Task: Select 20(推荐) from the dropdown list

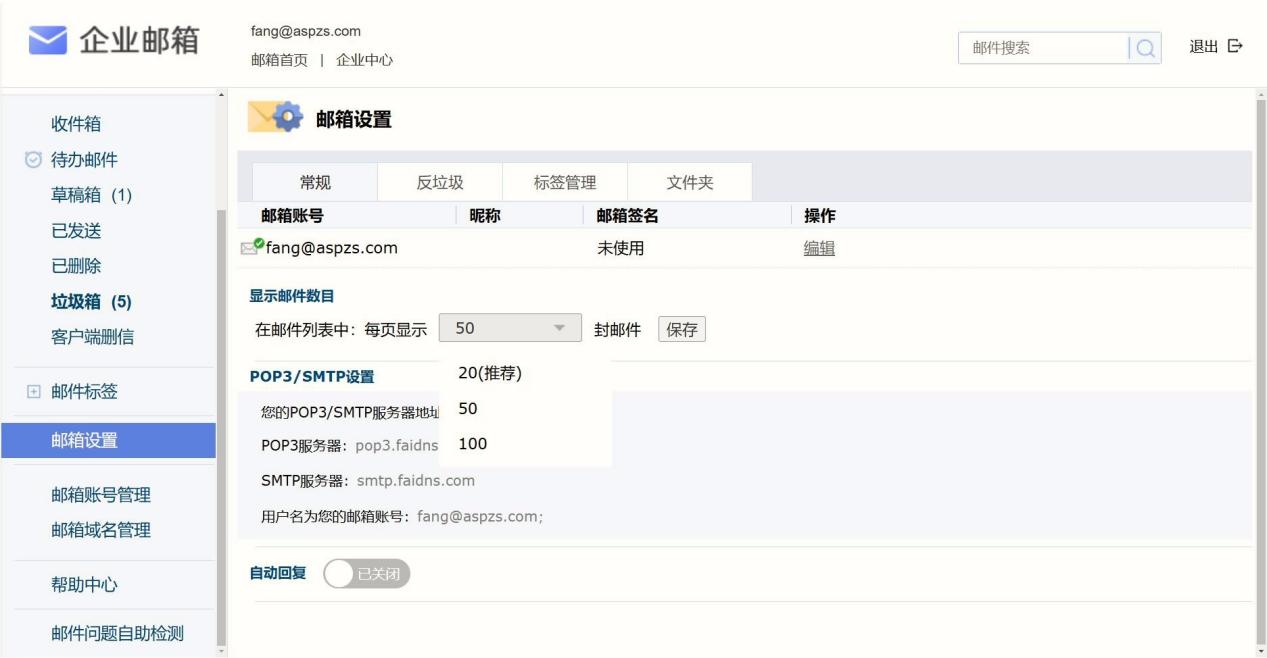Action: (x=490, y=373)
